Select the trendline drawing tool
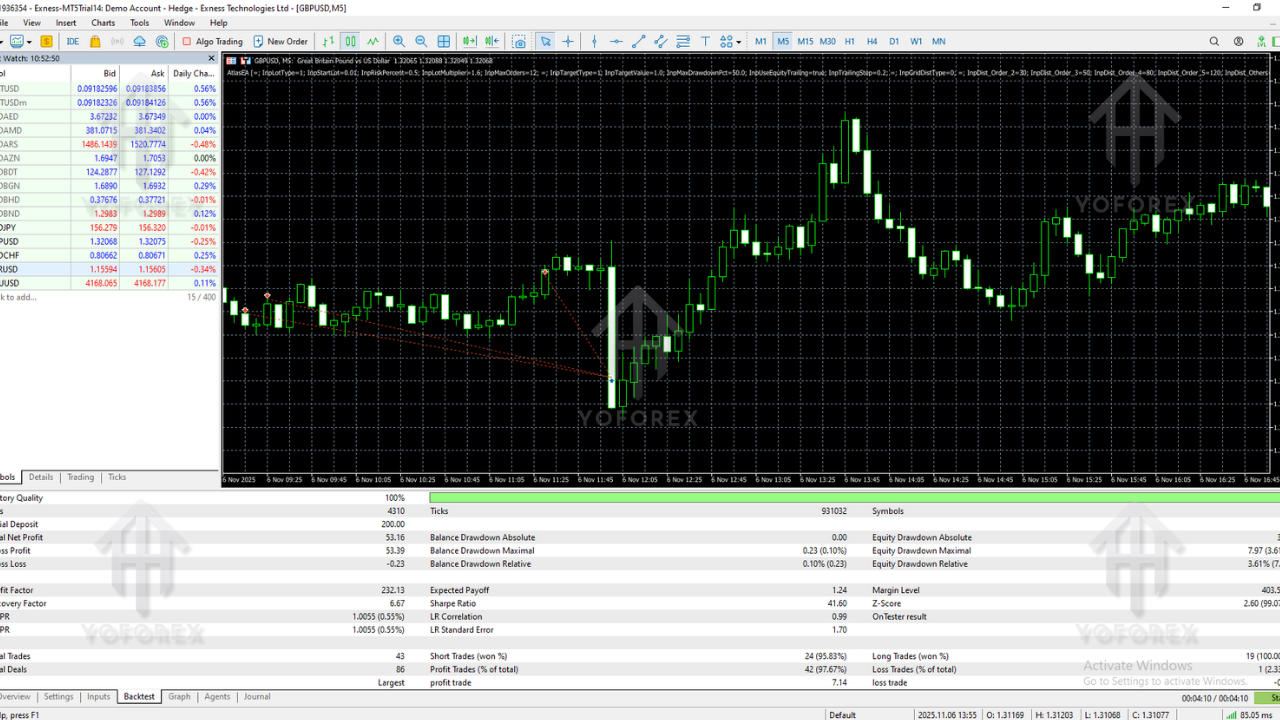This screenshot has height=720, width=1280. click(x=638, y=41)
